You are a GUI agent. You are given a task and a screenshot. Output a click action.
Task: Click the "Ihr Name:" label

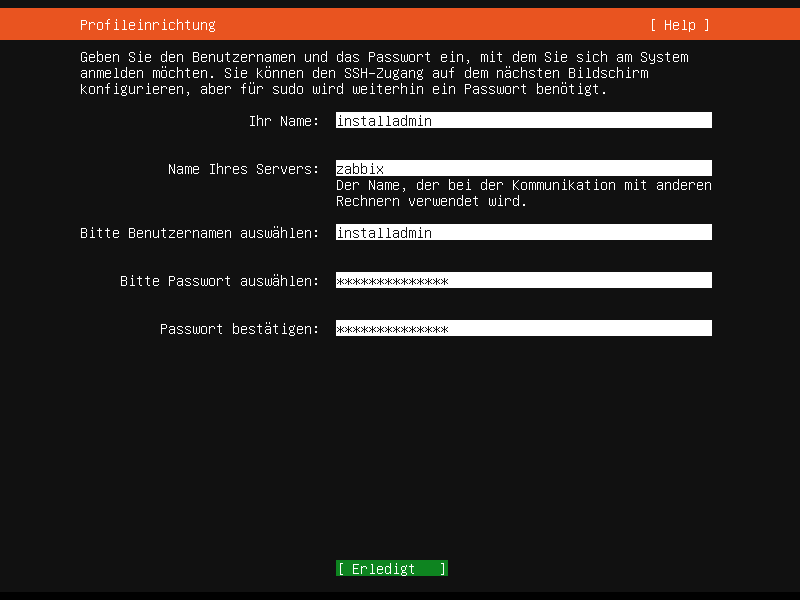[283, 121]
